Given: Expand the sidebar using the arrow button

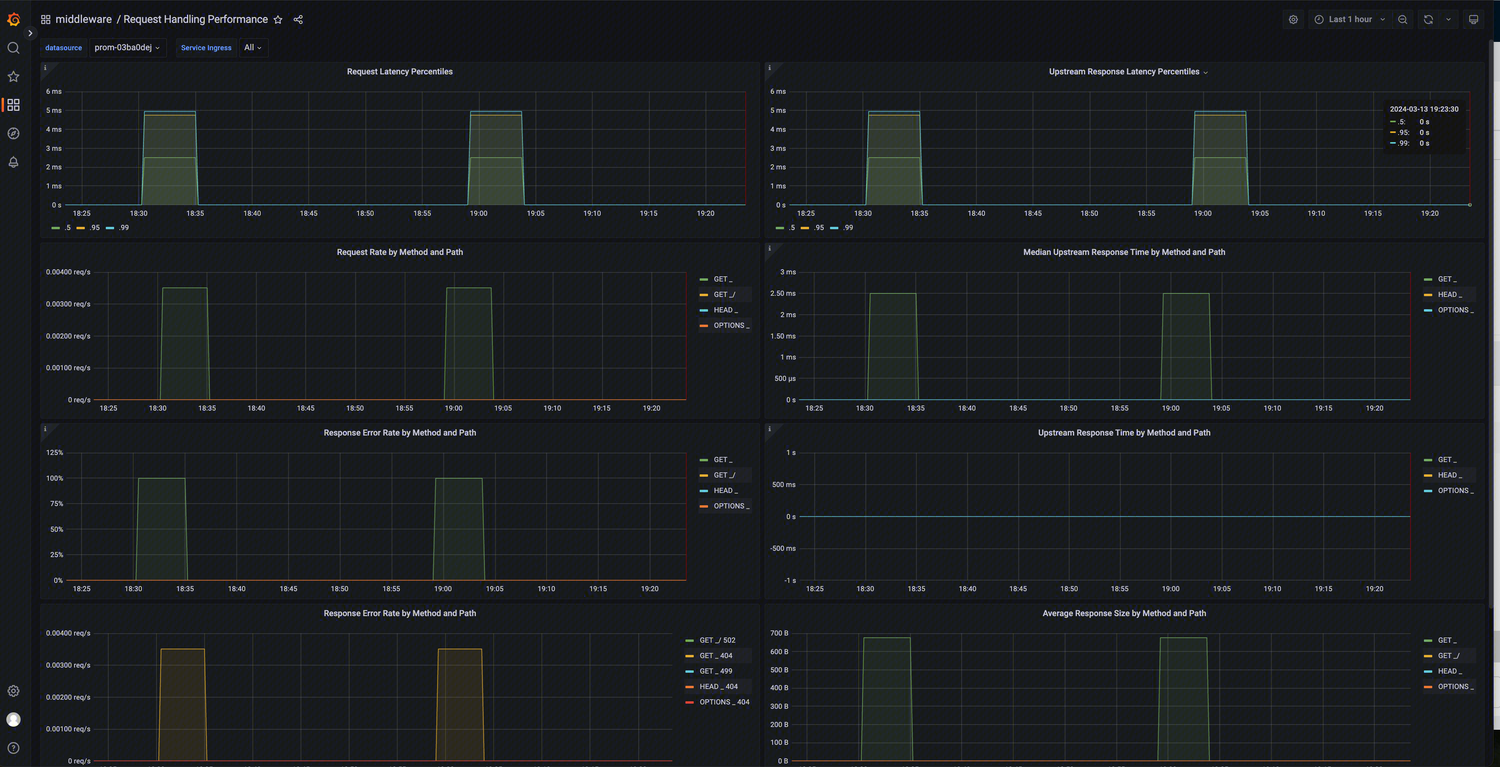Looking at the screenshot, I should (x=30, y=33).
